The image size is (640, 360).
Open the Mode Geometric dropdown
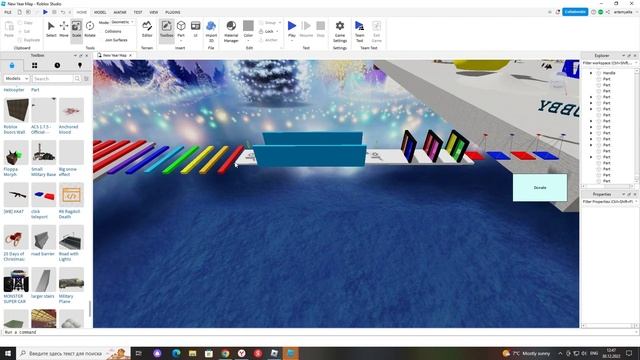[122, 22]
